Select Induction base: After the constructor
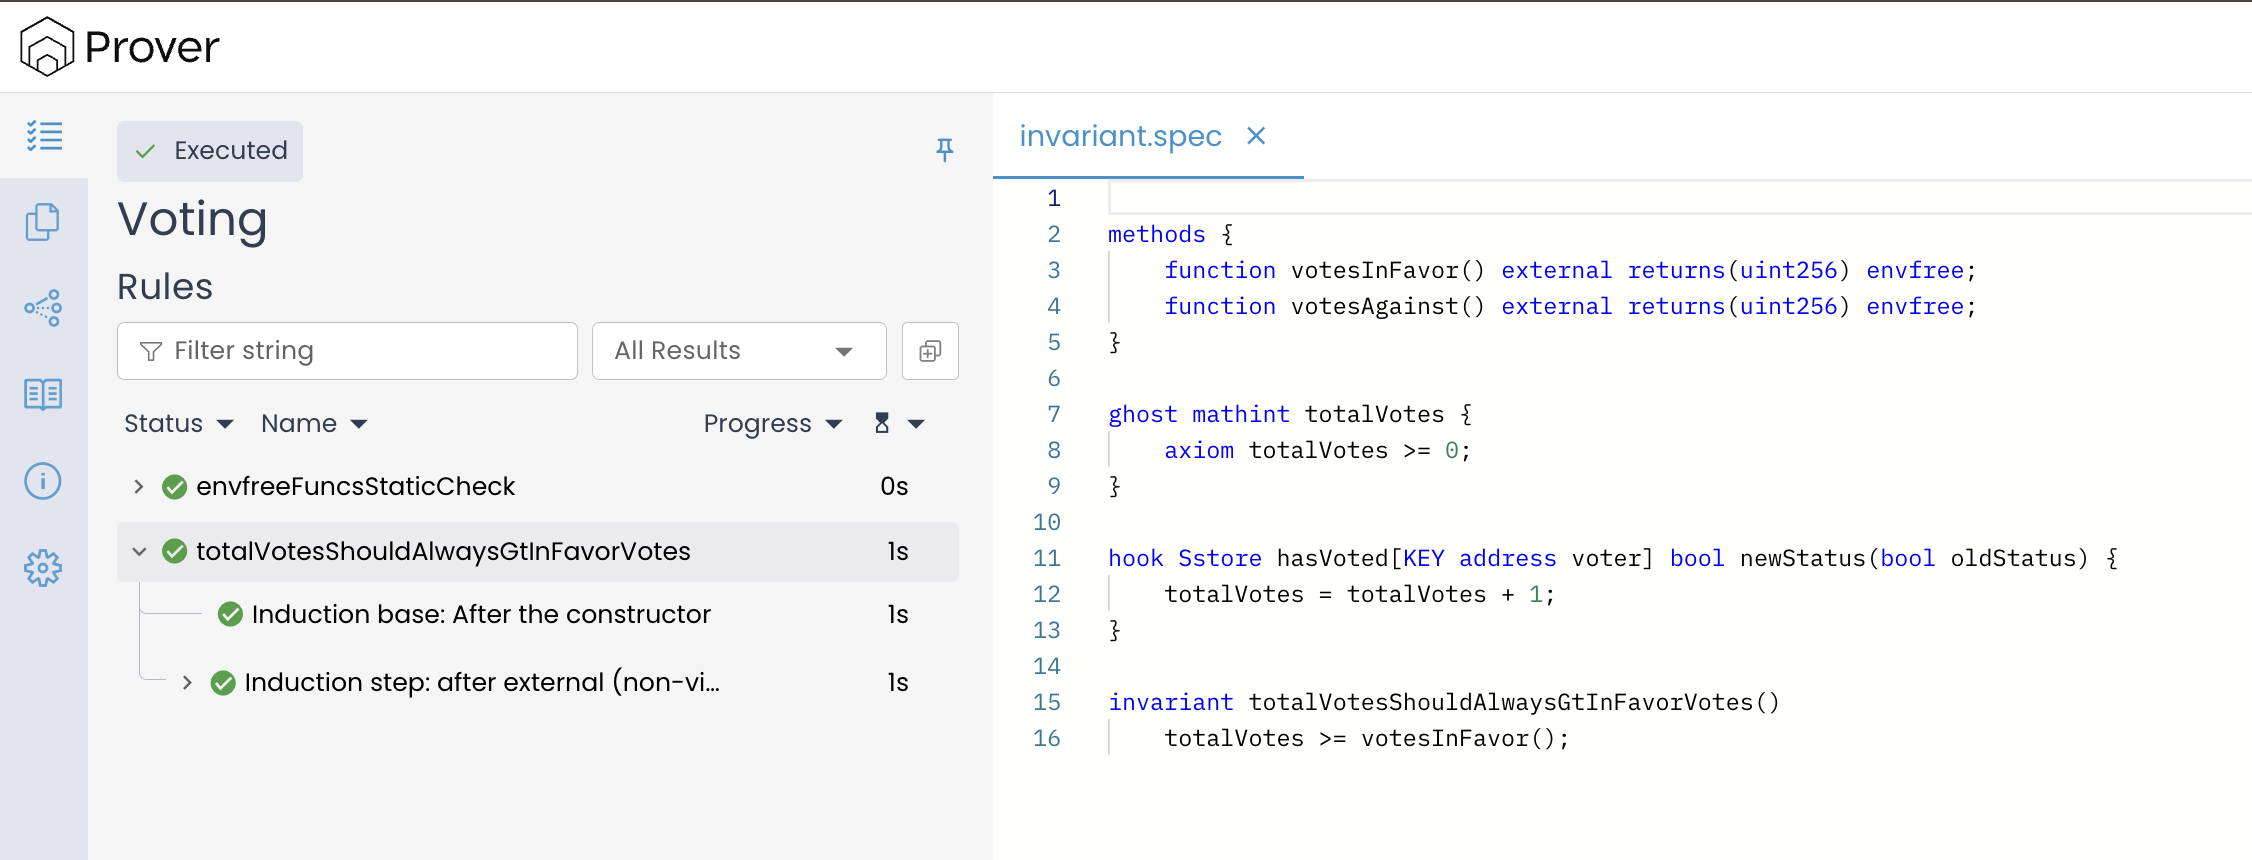Screen dimensions: 2252x860 [x=480, y=615]
